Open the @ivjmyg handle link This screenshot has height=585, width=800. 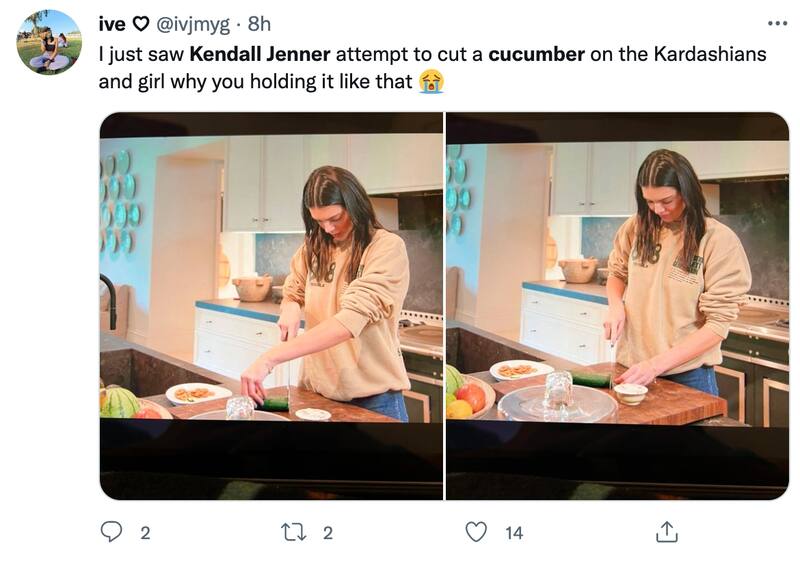(194, 23)
